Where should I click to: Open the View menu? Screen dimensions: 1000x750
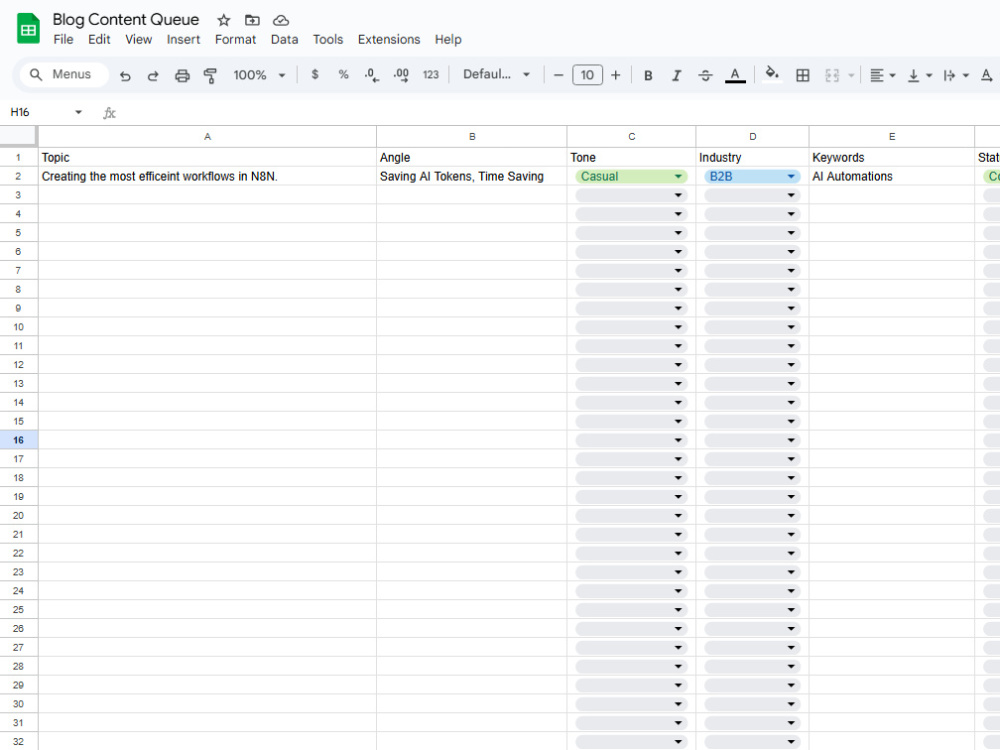pos(138,40)
